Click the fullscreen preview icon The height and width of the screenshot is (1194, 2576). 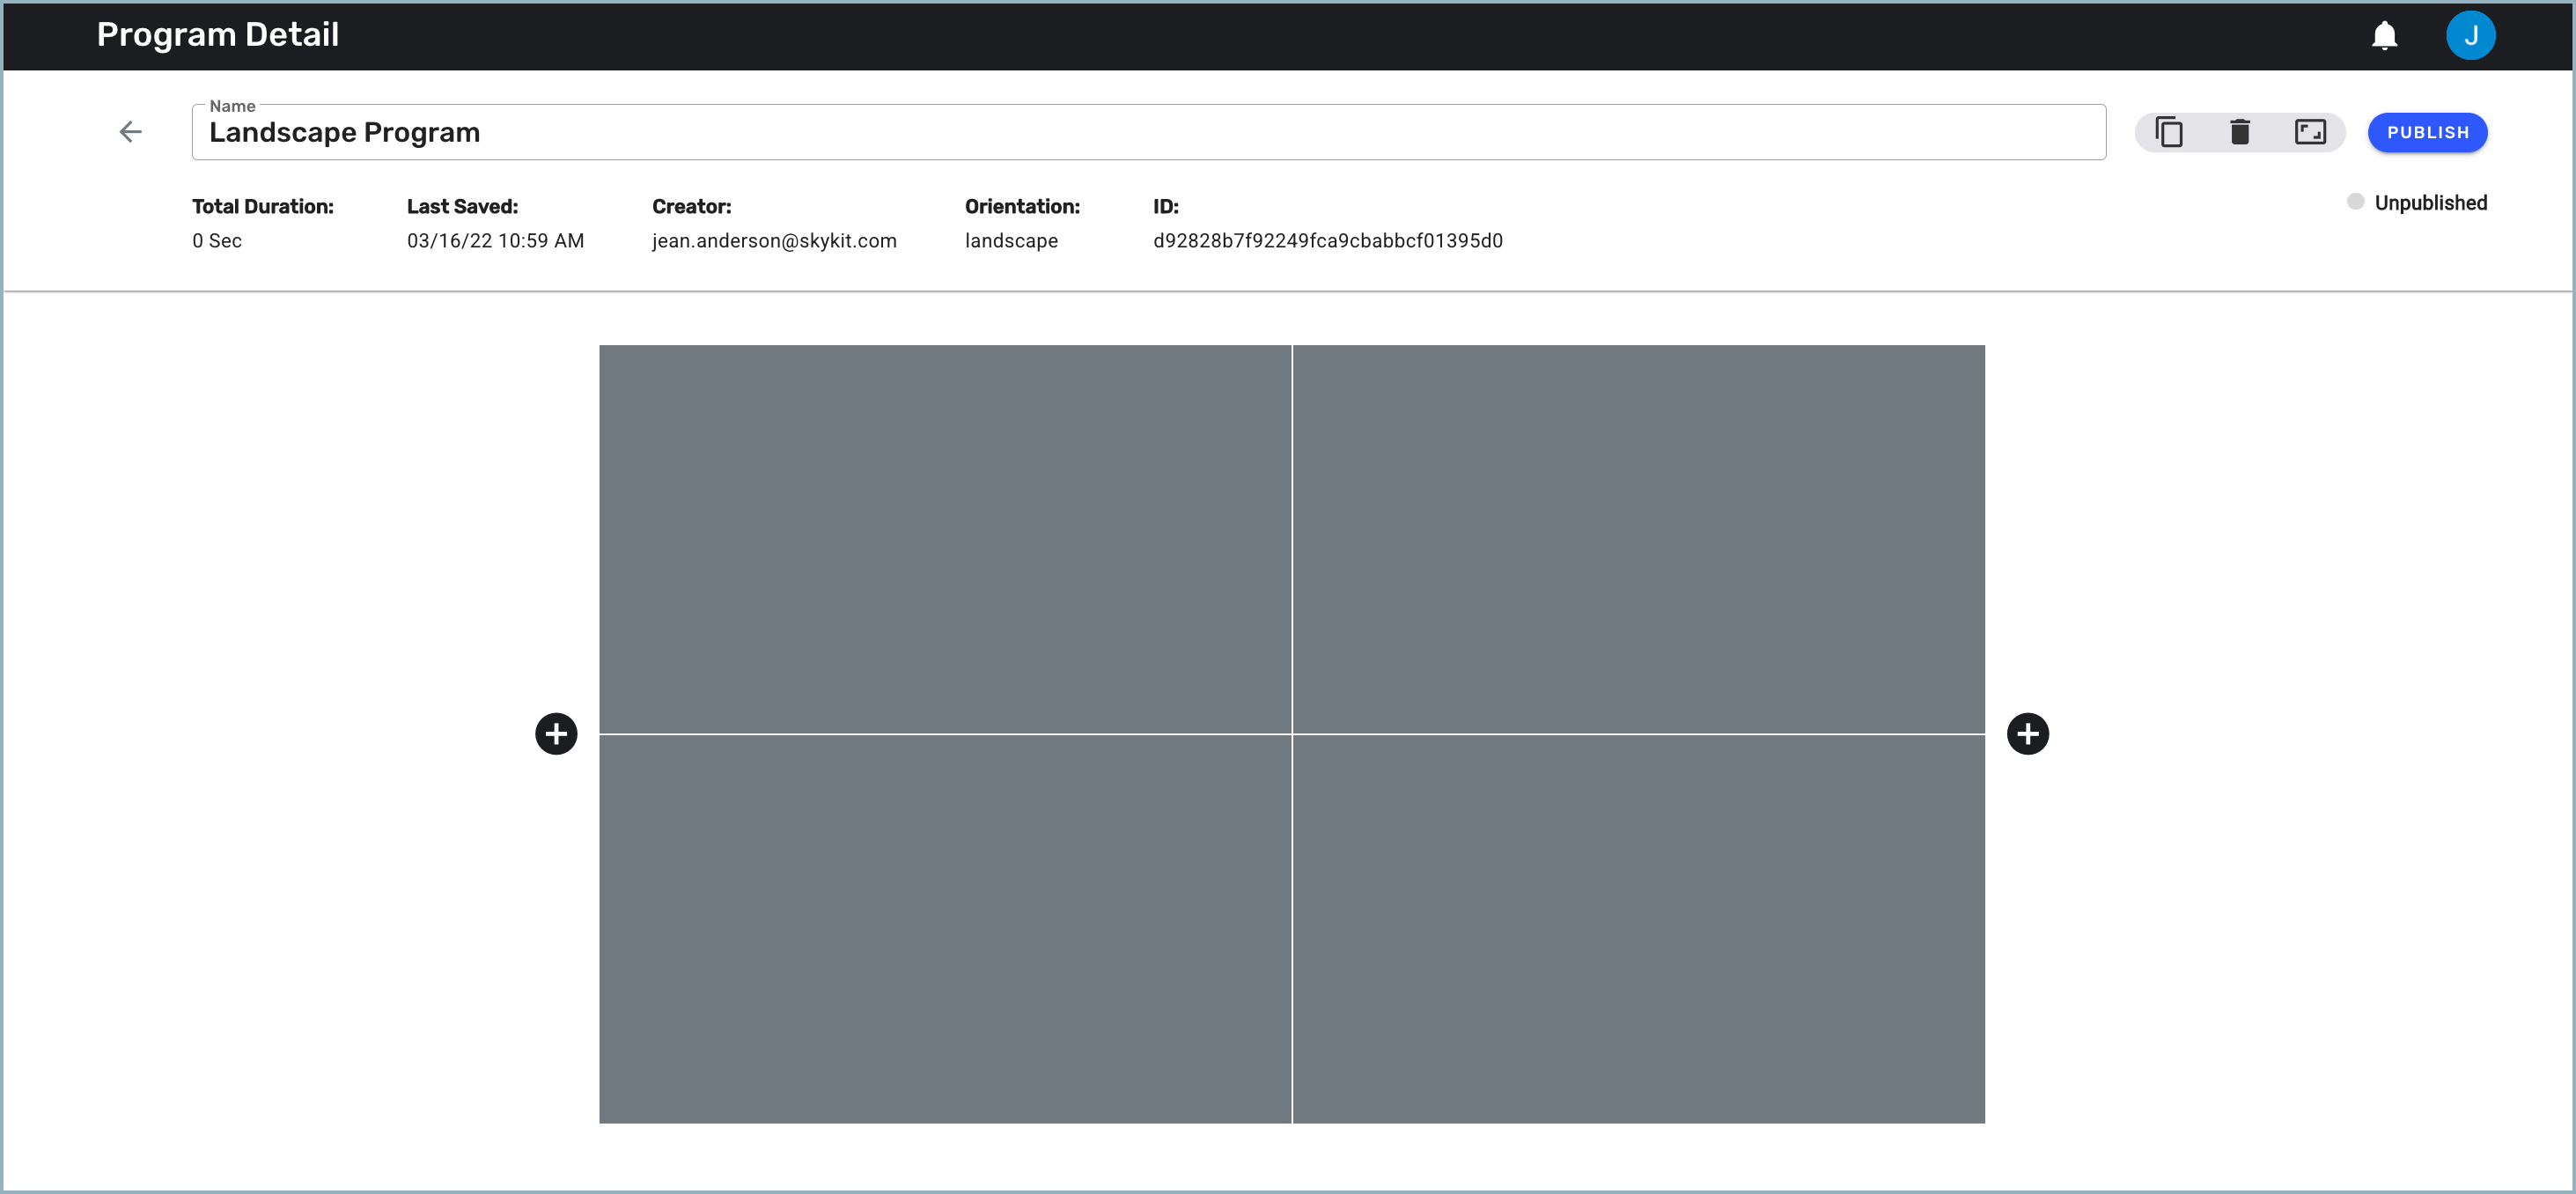(x=2312, y=133)
